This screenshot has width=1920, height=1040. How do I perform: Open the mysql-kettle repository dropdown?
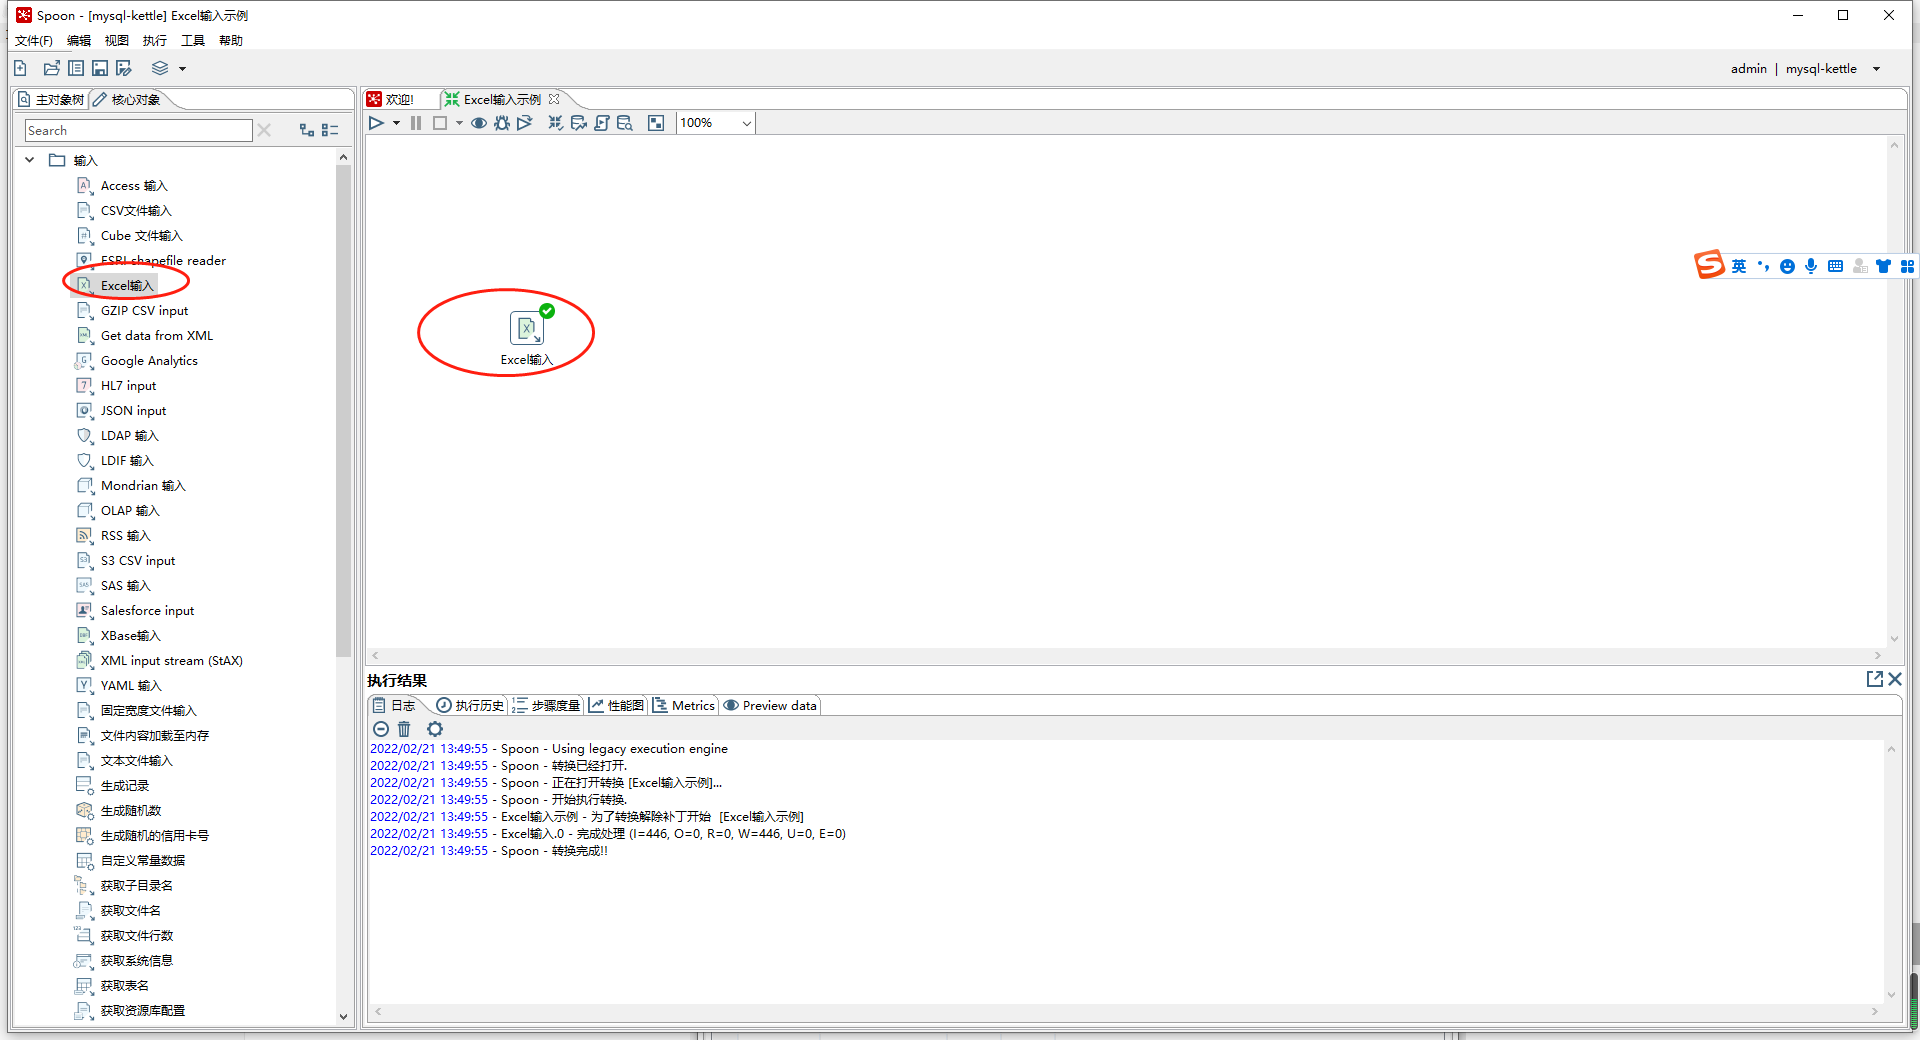pyautogui.click(x=1876, y=69)
